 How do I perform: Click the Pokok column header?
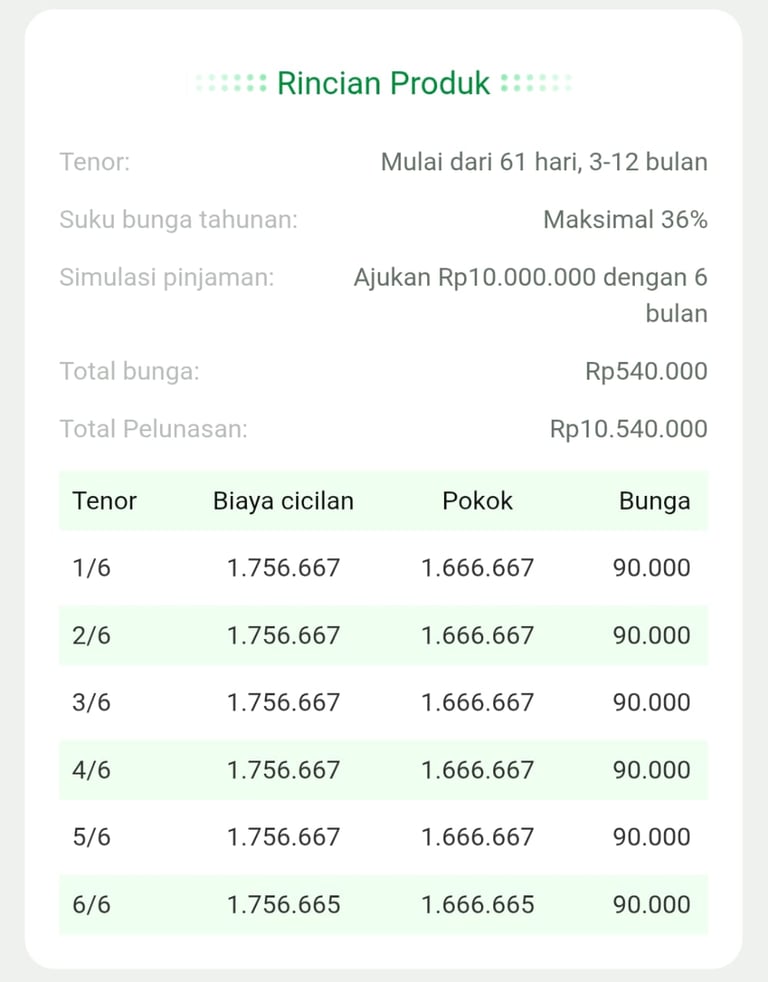tap(477, 501)
